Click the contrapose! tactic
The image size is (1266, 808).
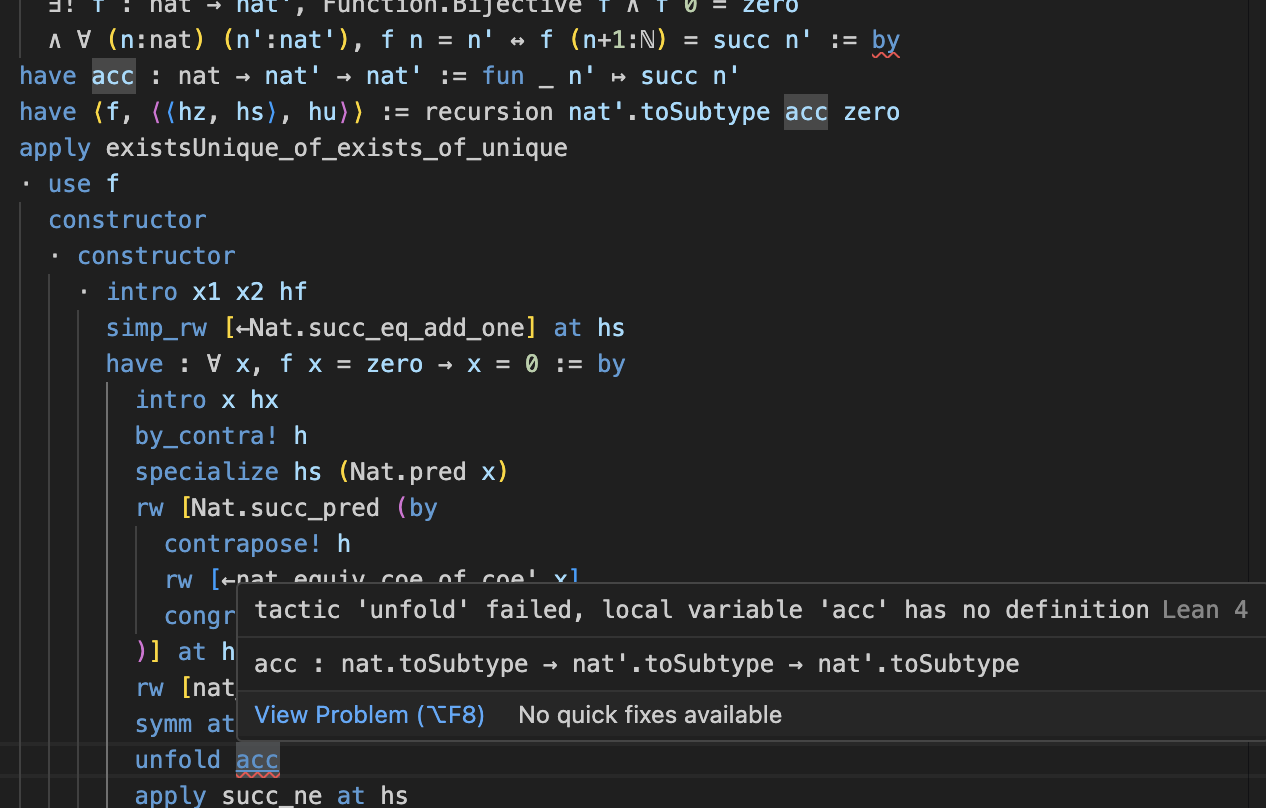[x=243, y=544]
